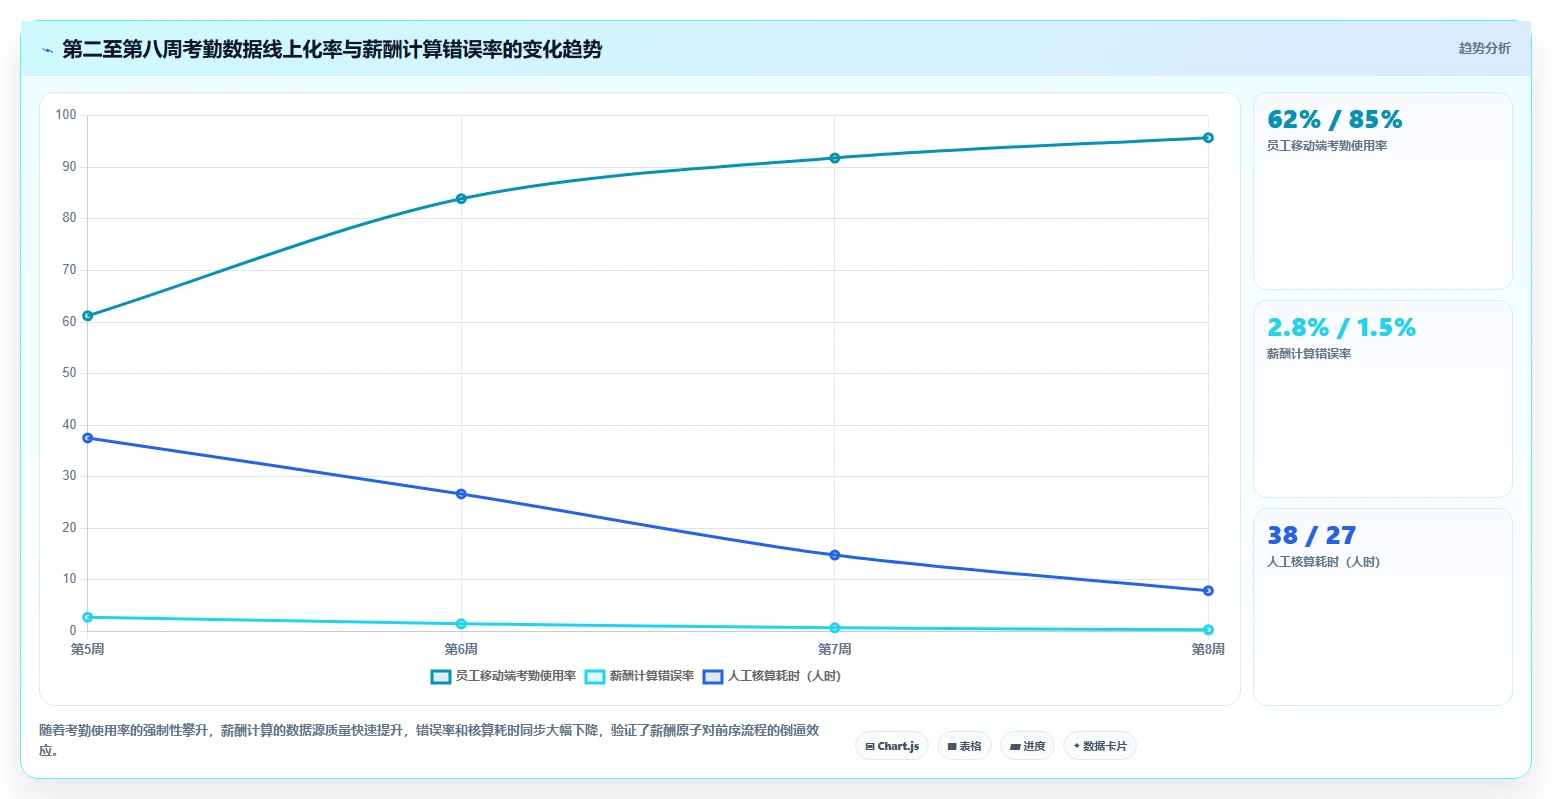
Task: Click the 人工核算耗时 point at 第5周
Action: pyautogui.click(x=88, y=438)
